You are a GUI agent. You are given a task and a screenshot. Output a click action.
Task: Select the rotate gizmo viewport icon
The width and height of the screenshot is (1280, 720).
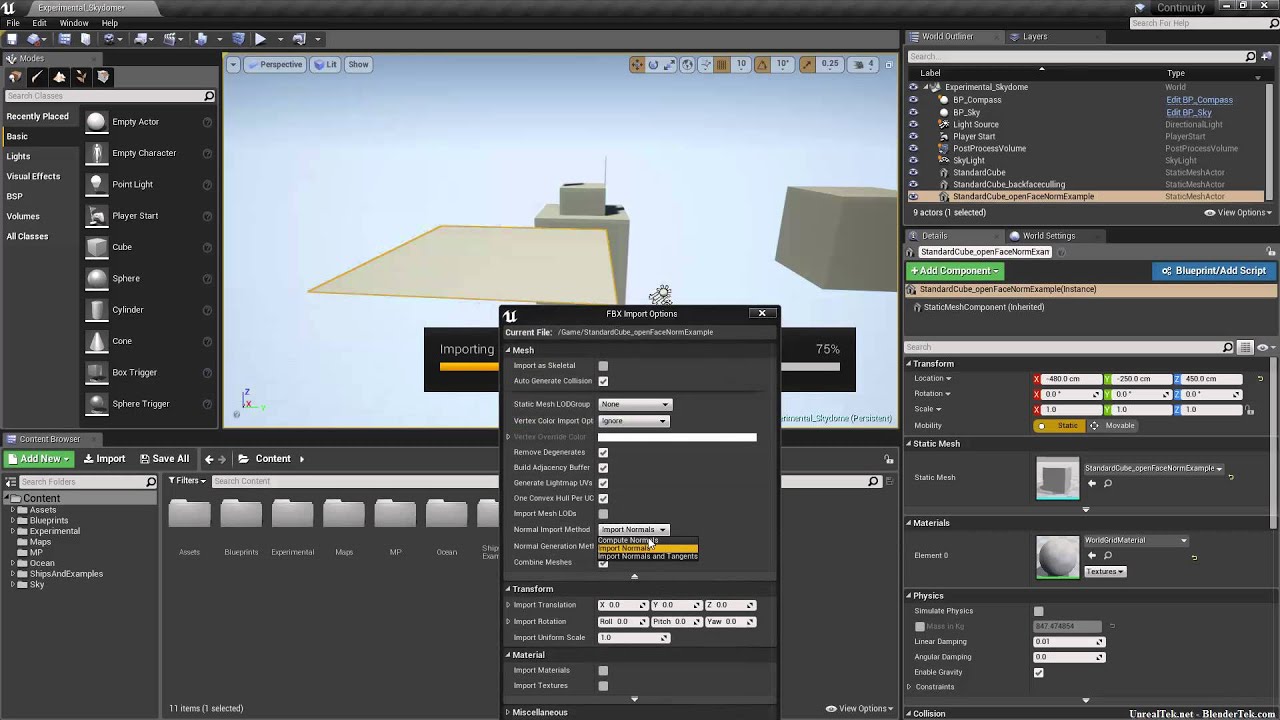pos(653,64)
